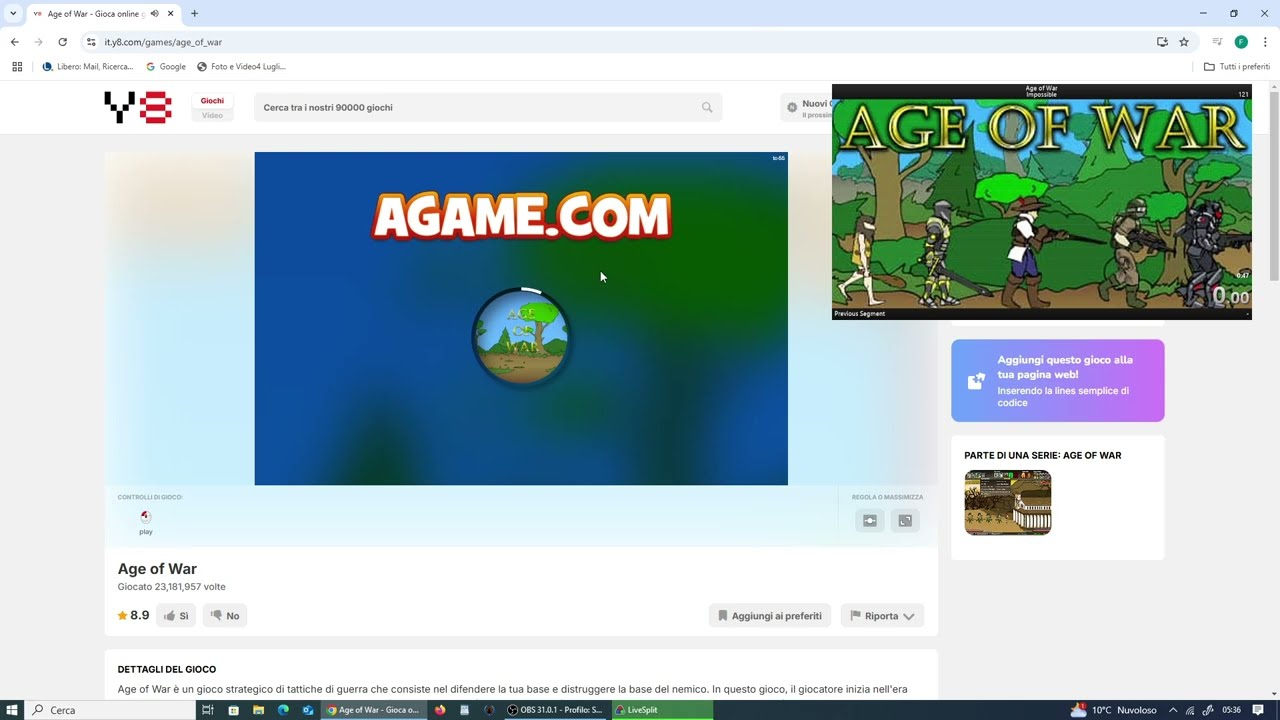This screenshot has width=1280, height=720.
Task: Go forward using the browser forward arrow
Action: 38,42
